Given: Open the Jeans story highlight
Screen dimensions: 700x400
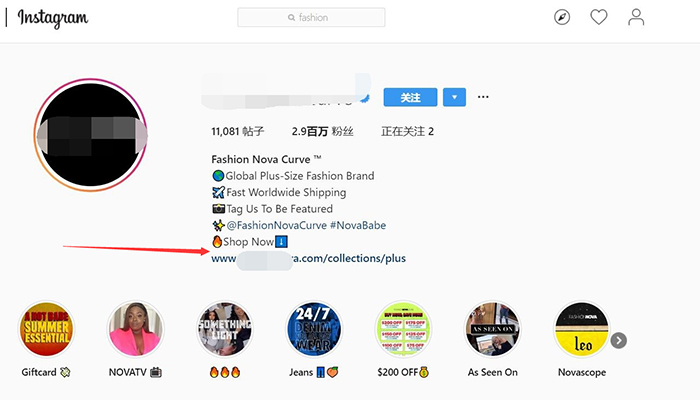Looking at the screenshot, I should (x=314, y=329).
